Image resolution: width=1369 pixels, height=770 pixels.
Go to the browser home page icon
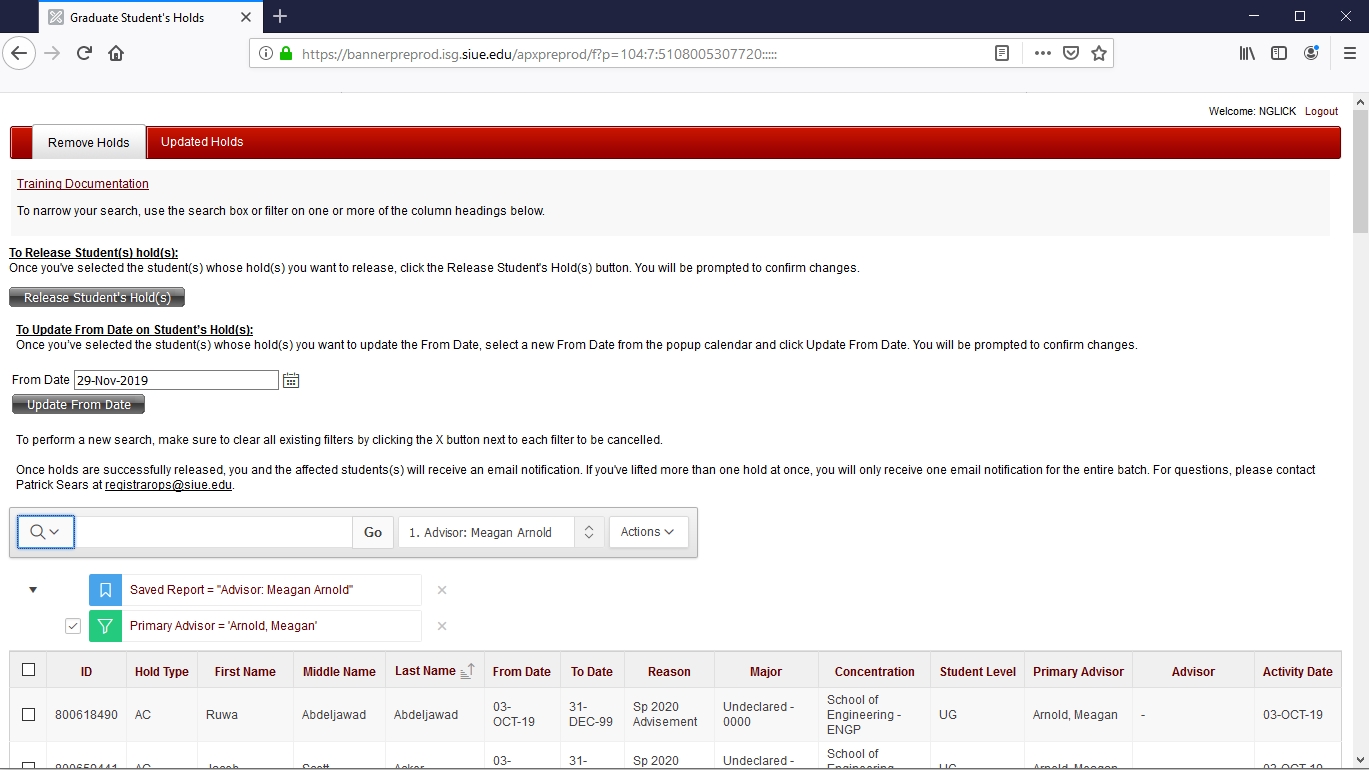pos(116,53)
